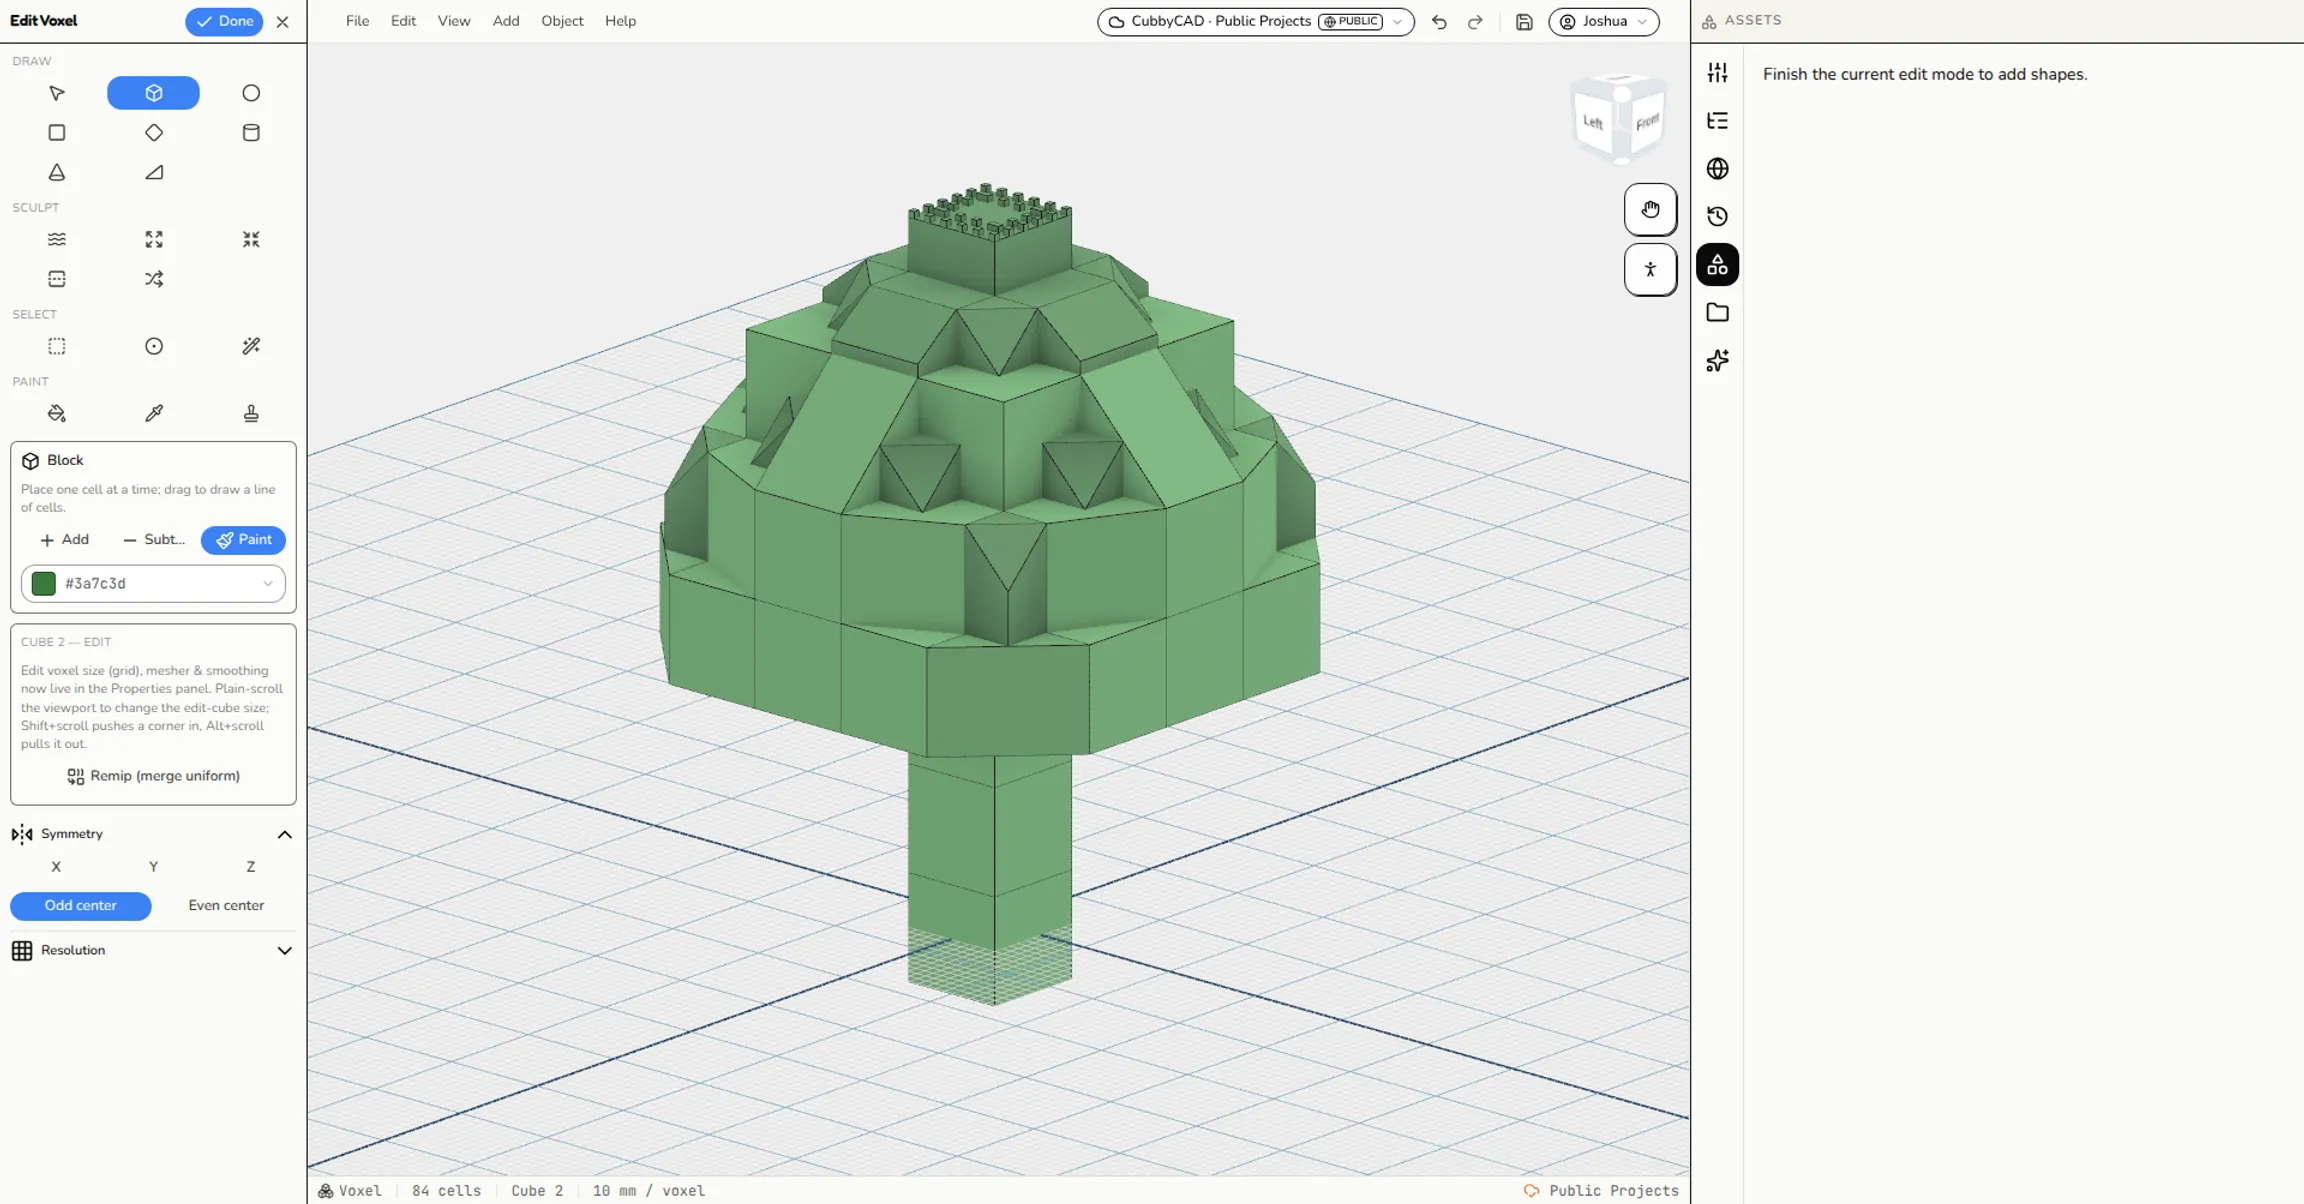Image resolution: width=2304 pixels, height=1204 pixels.
Task: Open the Add menu
Action: (506, 21)
